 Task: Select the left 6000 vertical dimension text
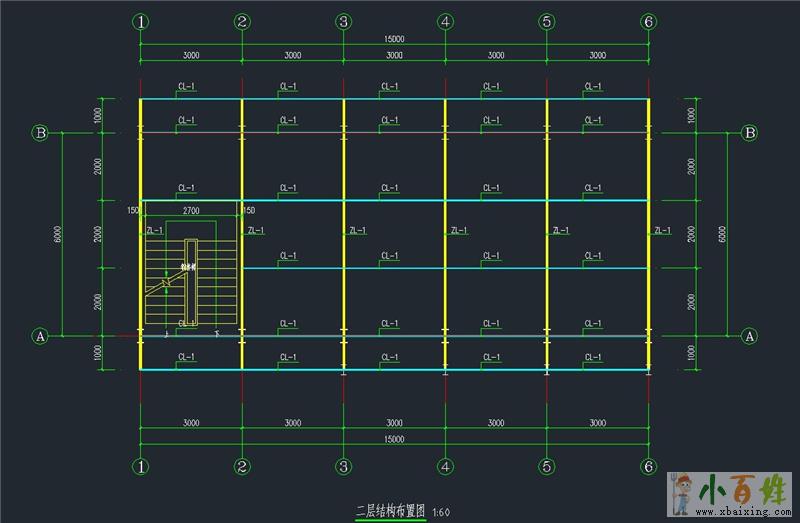[x=58, y=234]
